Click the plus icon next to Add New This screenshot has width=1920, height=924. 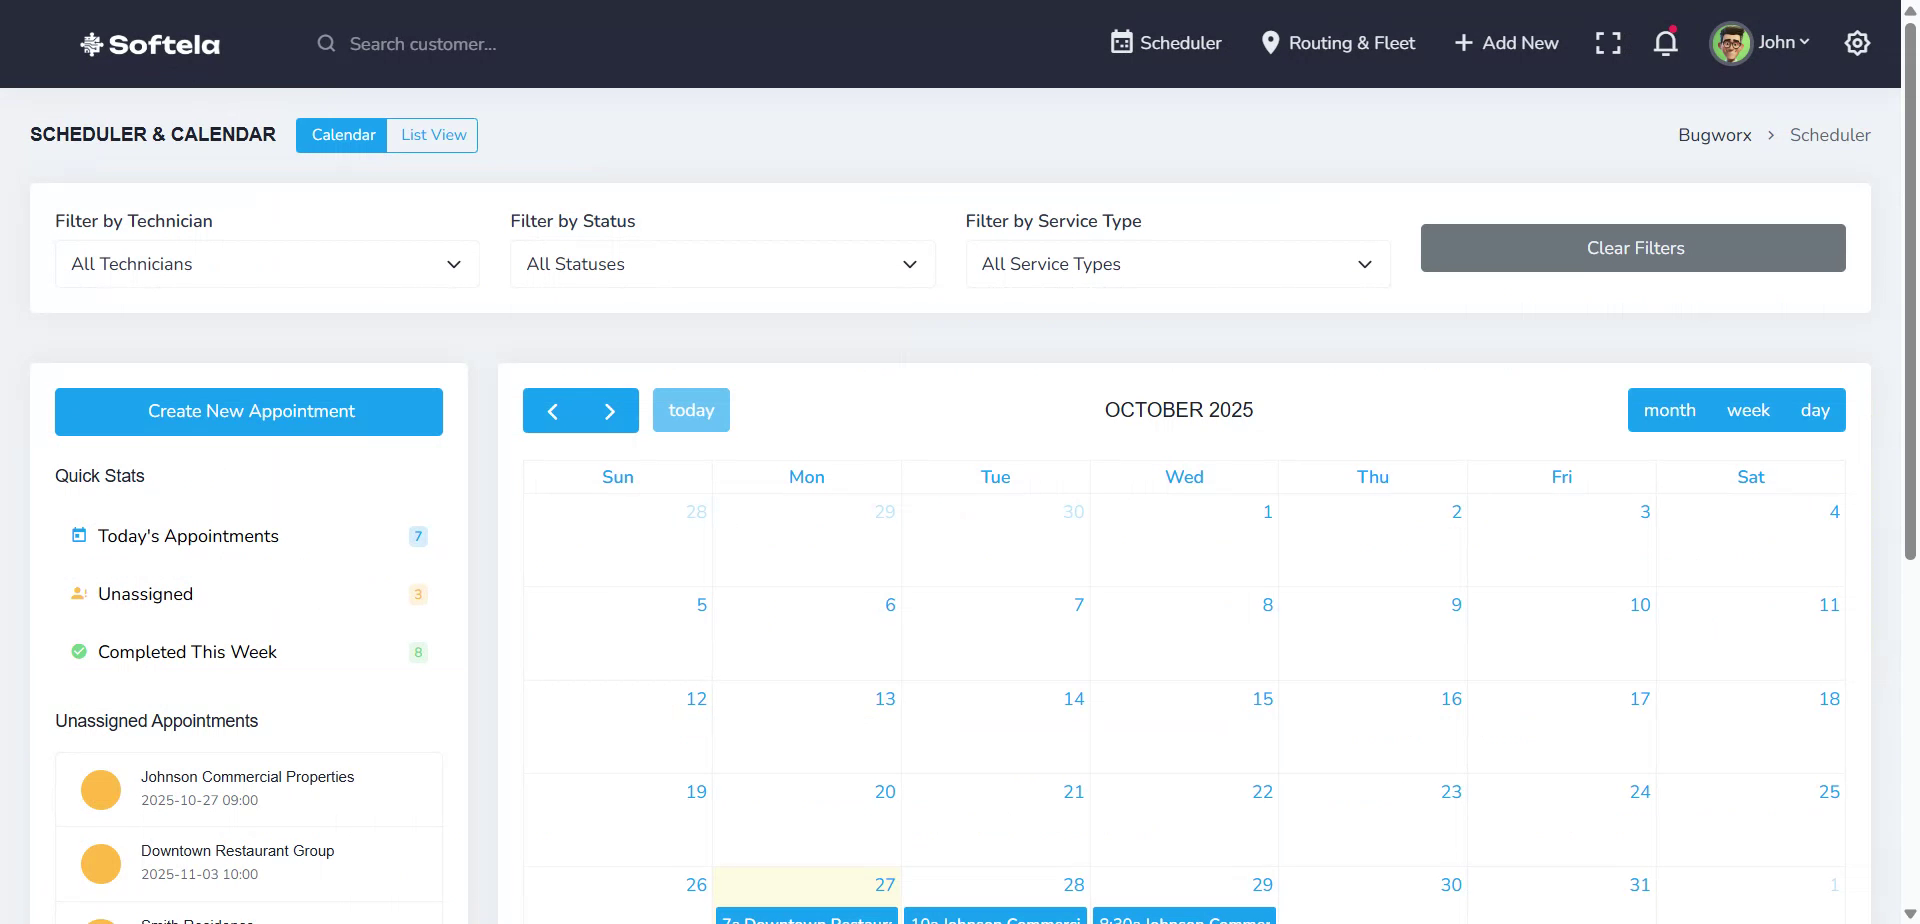1463,43
